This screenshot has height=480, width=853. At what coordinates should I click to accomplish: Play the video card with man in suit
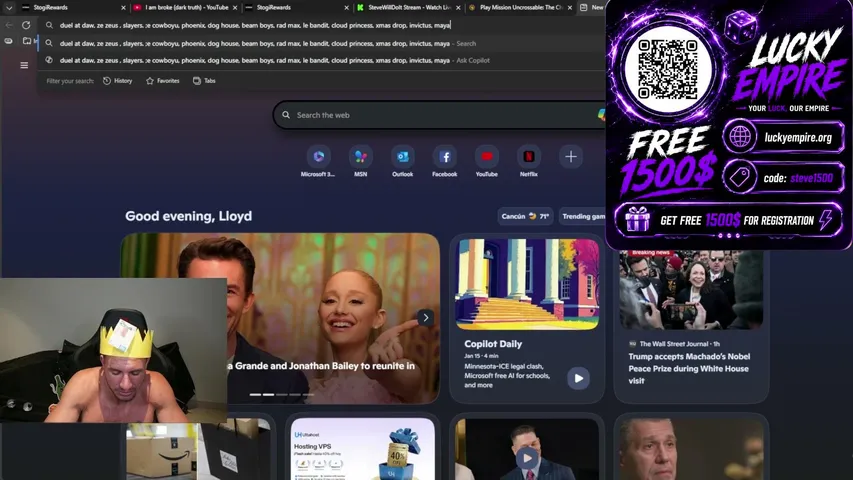(x=527, y=458)
